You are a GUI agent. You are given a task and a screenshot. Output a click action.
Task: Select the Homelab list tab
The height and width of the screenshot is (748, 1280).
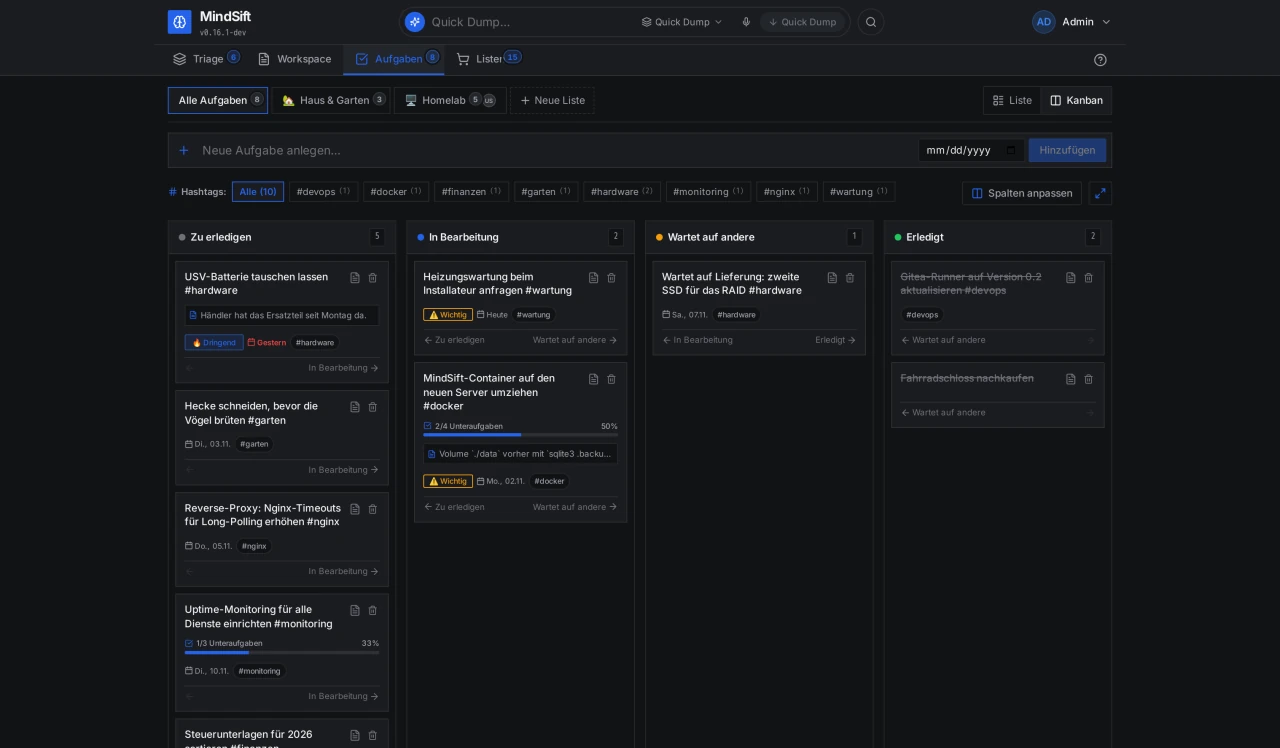pos(450,100)
